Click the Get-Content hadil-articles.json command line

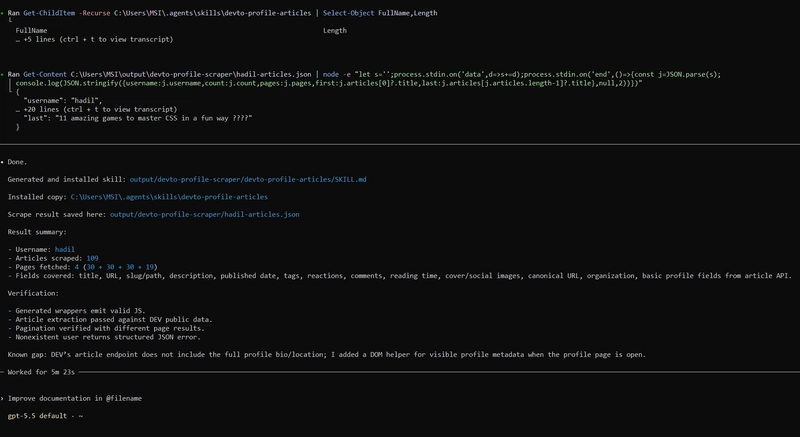[364, 74]
